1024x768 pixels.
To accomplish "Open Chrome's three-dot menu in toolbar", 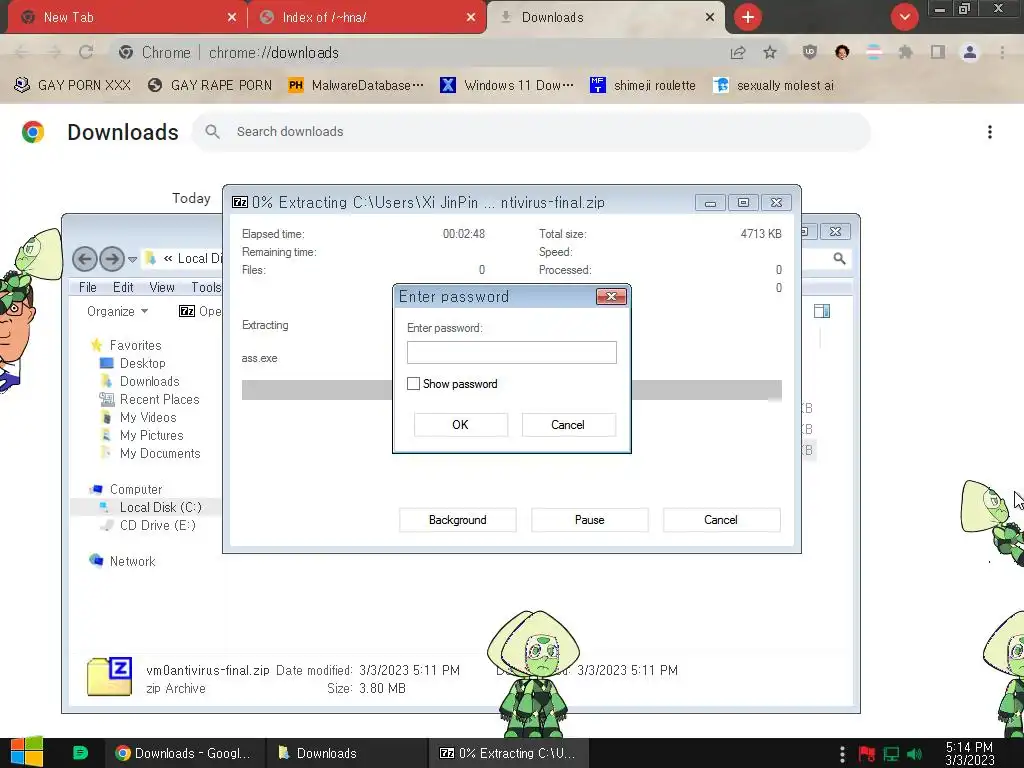I will [1002, 52].
